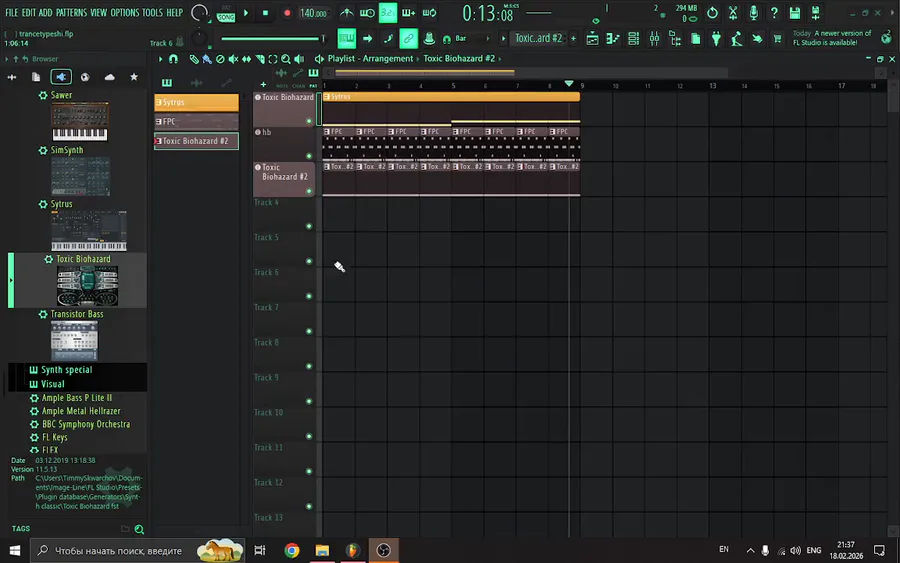Click the render/export audio icon

(x=816, y=13)
